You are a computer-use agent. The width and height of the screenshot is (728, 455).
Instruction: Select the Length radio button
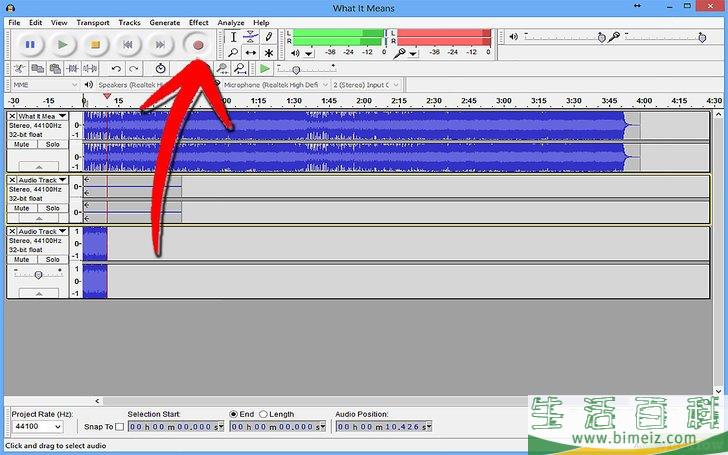263,414
